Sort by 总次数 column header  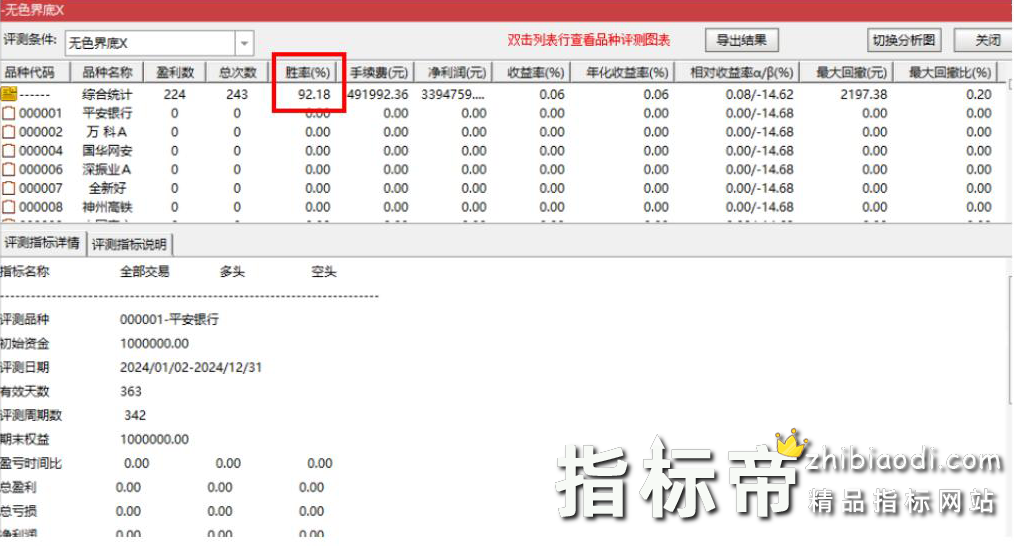coord(237,72)
